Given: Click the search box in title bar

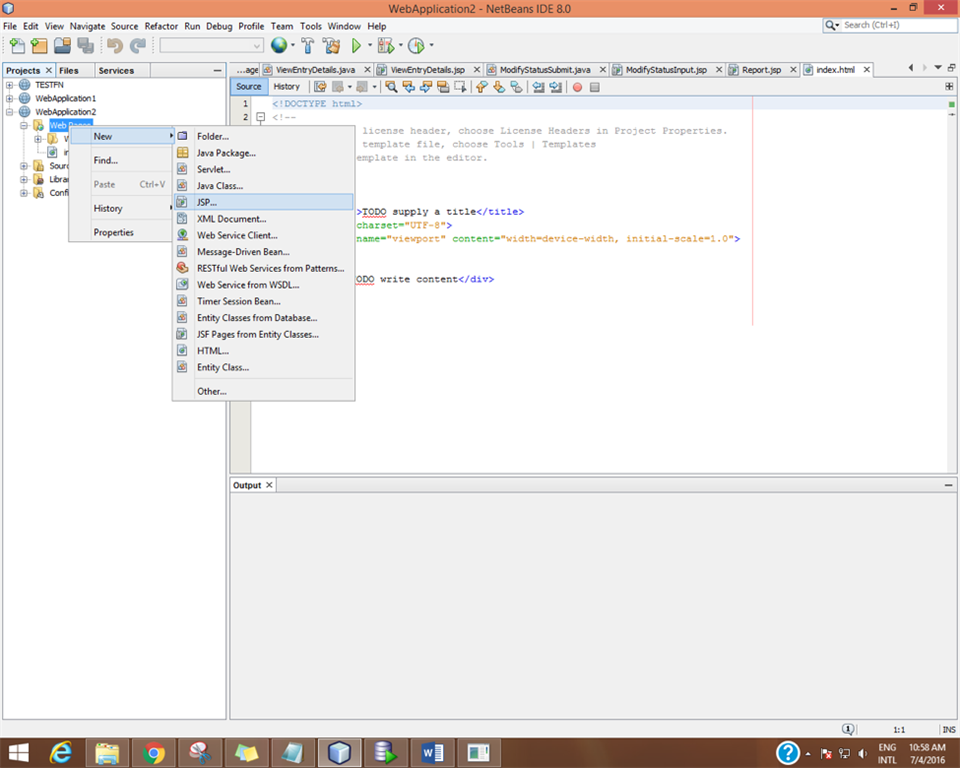Looking at the screenshot, I should pos(893,25).
